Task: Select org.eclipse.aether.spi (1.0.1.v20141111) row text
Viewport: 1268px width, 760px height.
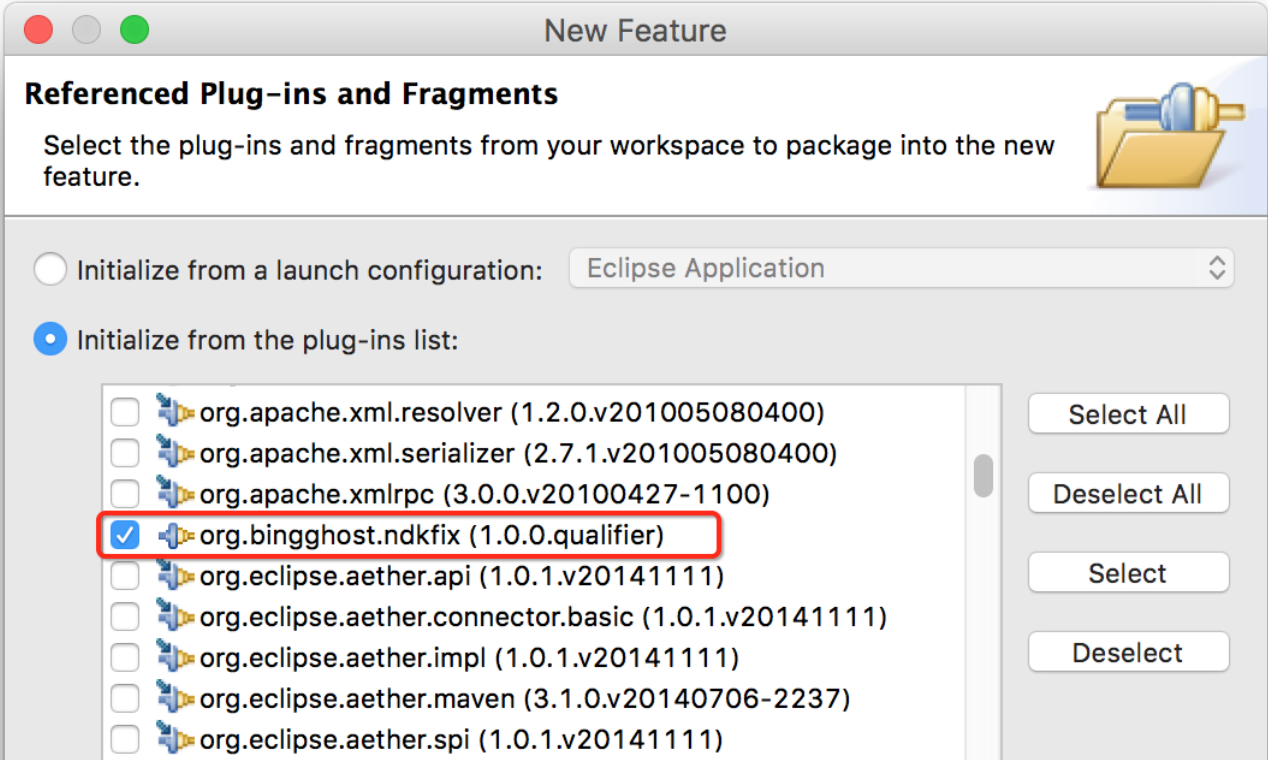Action: point(462,740)
